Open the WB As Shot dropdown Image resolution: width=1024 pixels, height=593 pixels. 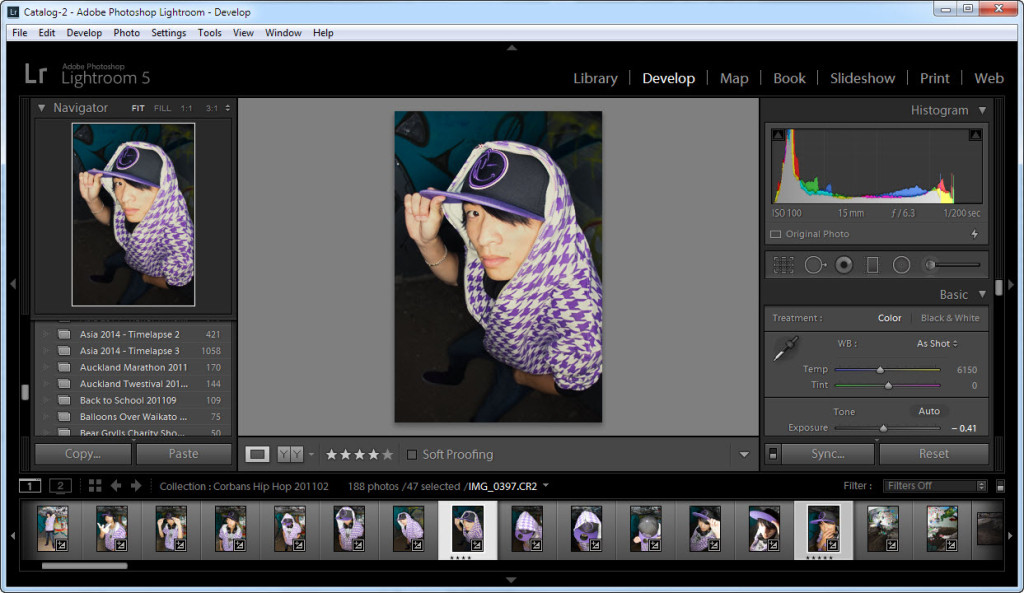point(937,344)
